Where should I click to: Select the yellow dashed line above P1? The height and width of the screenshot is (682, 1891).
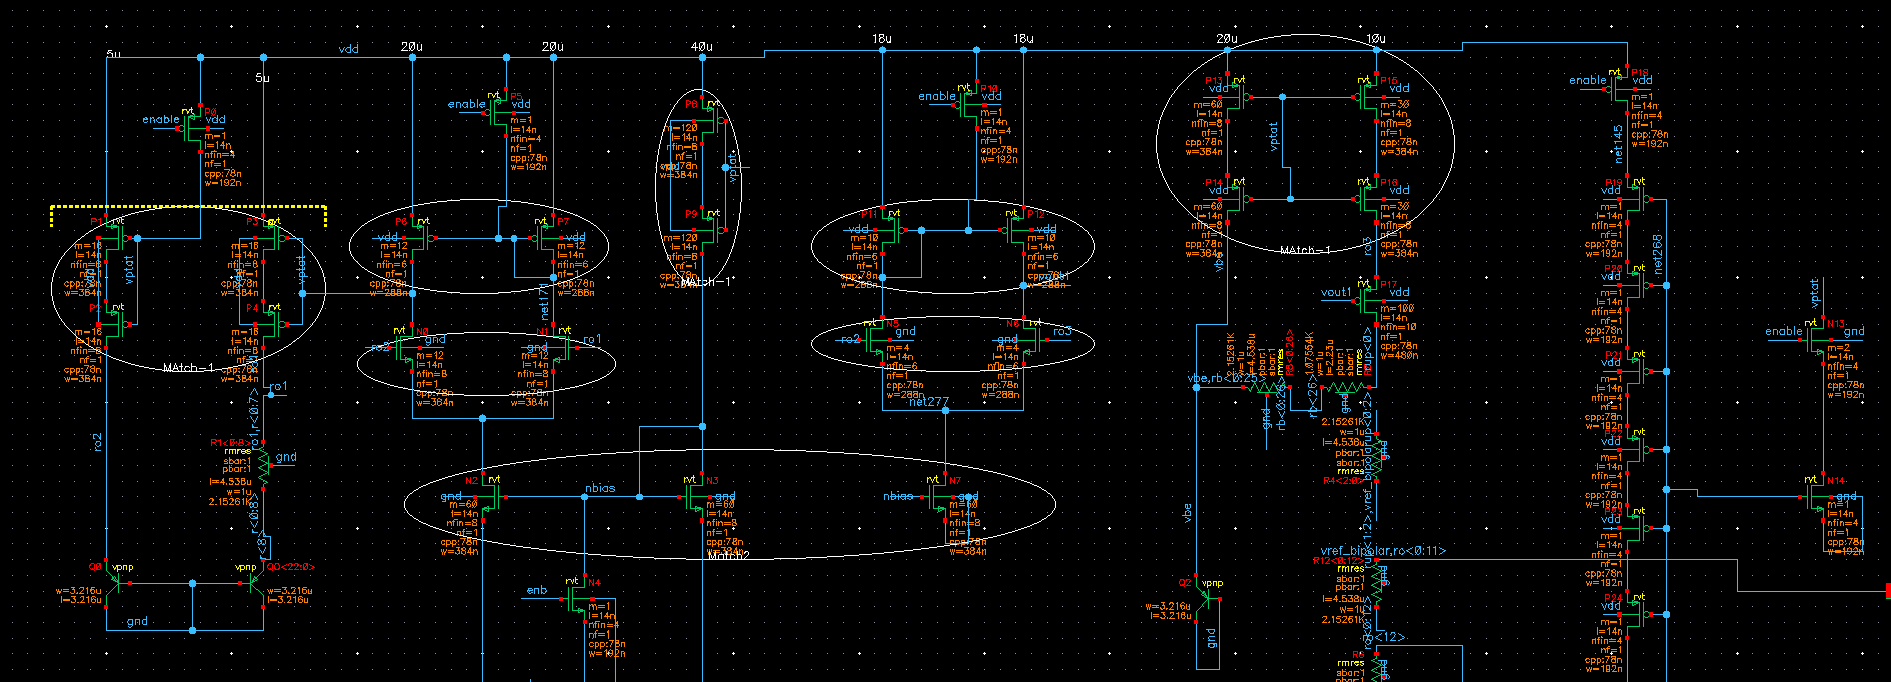click(x=188, y=208)
